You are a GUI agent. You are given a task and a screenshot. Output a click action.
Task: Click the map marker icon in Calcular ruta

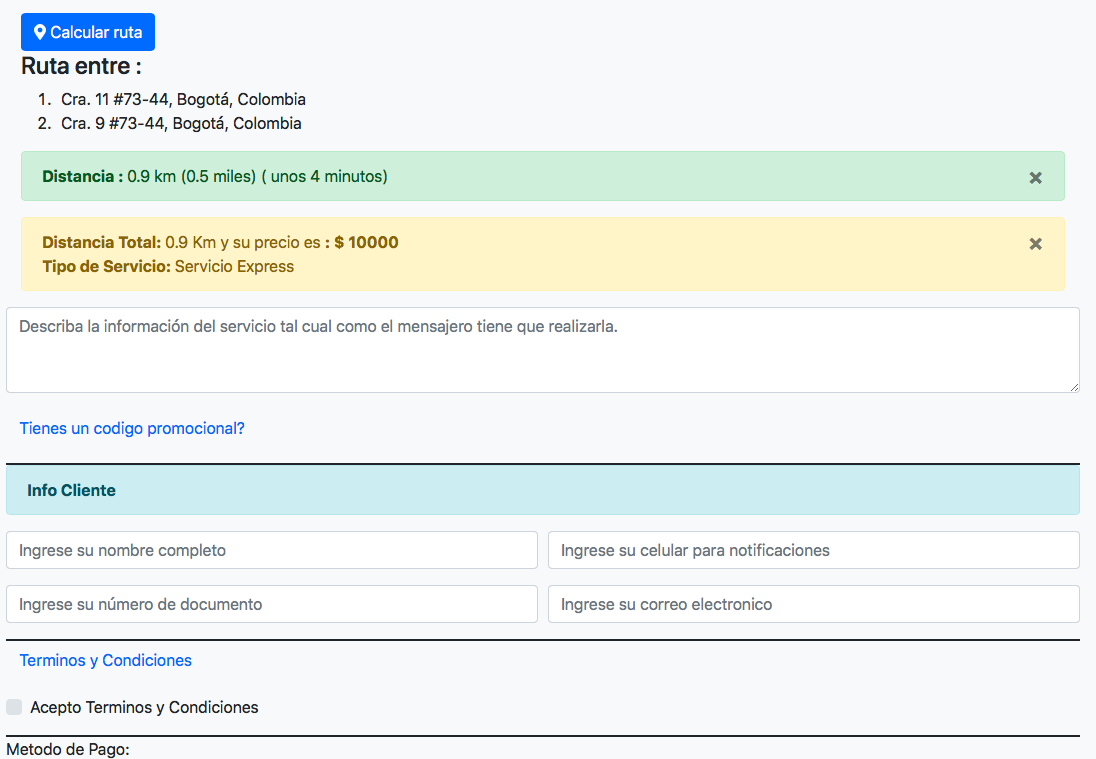tap(40, 32)
